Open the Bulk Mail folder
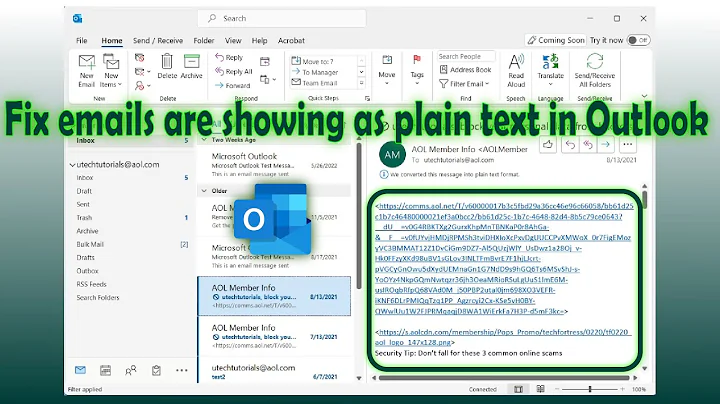This screenshot has height=404, width=720. [x=90, y=244]
